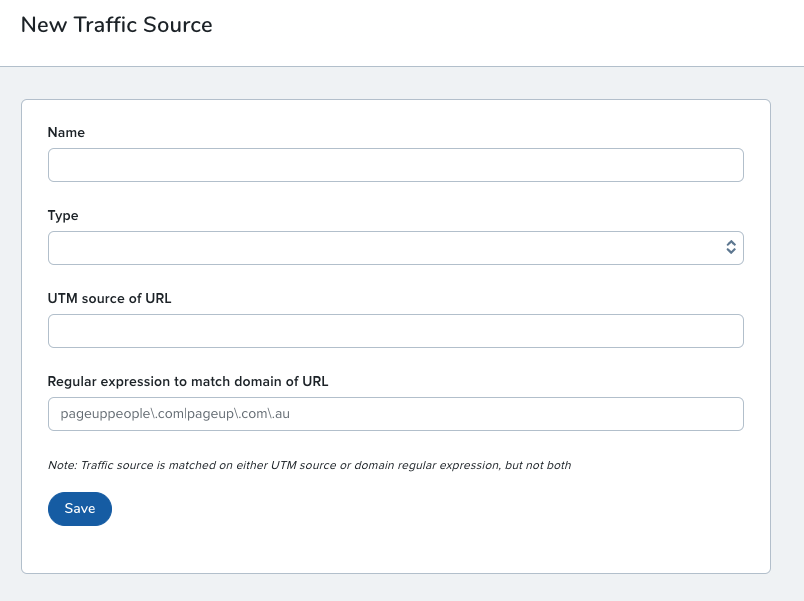Click the "Name" field label
Image resolution: width=804 pixels, height=601 pixels.
(66, 132)
